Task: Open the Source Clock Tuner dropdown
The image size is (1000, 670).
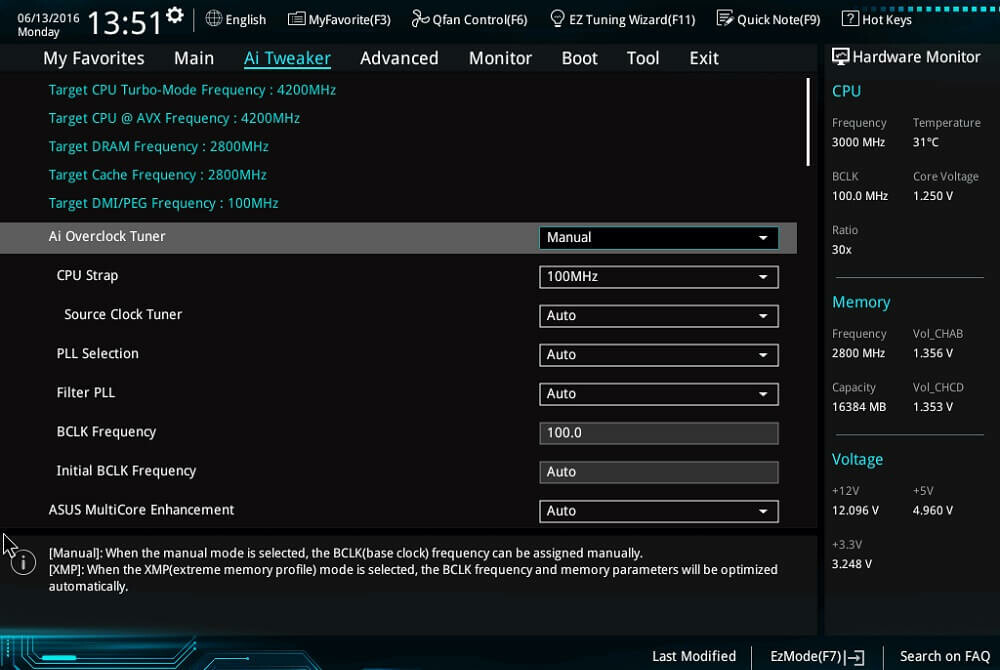Action: click(x=658, y=316)
